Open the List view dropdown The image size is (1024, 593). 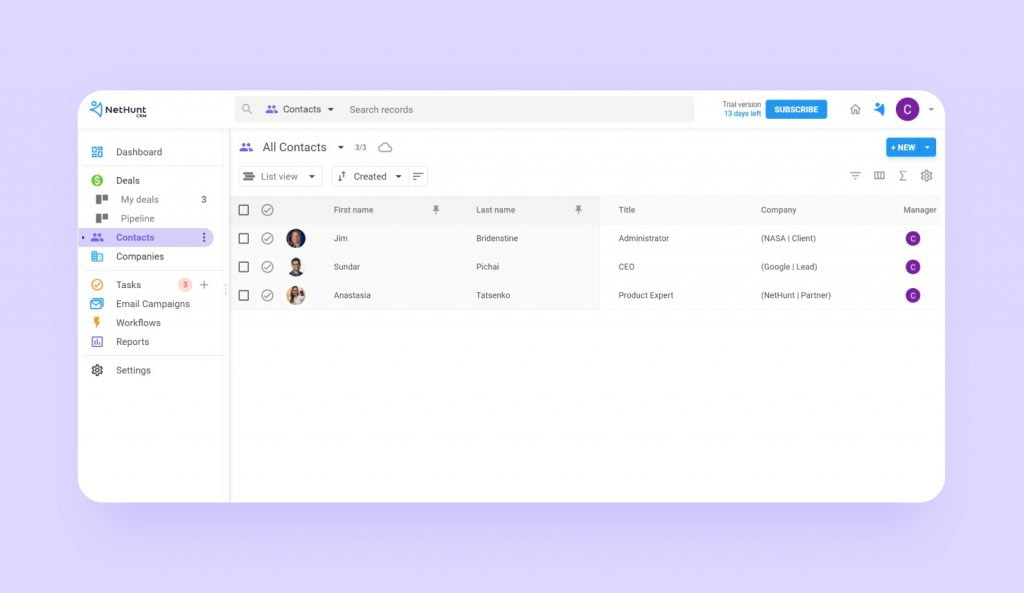click(278, 176)
